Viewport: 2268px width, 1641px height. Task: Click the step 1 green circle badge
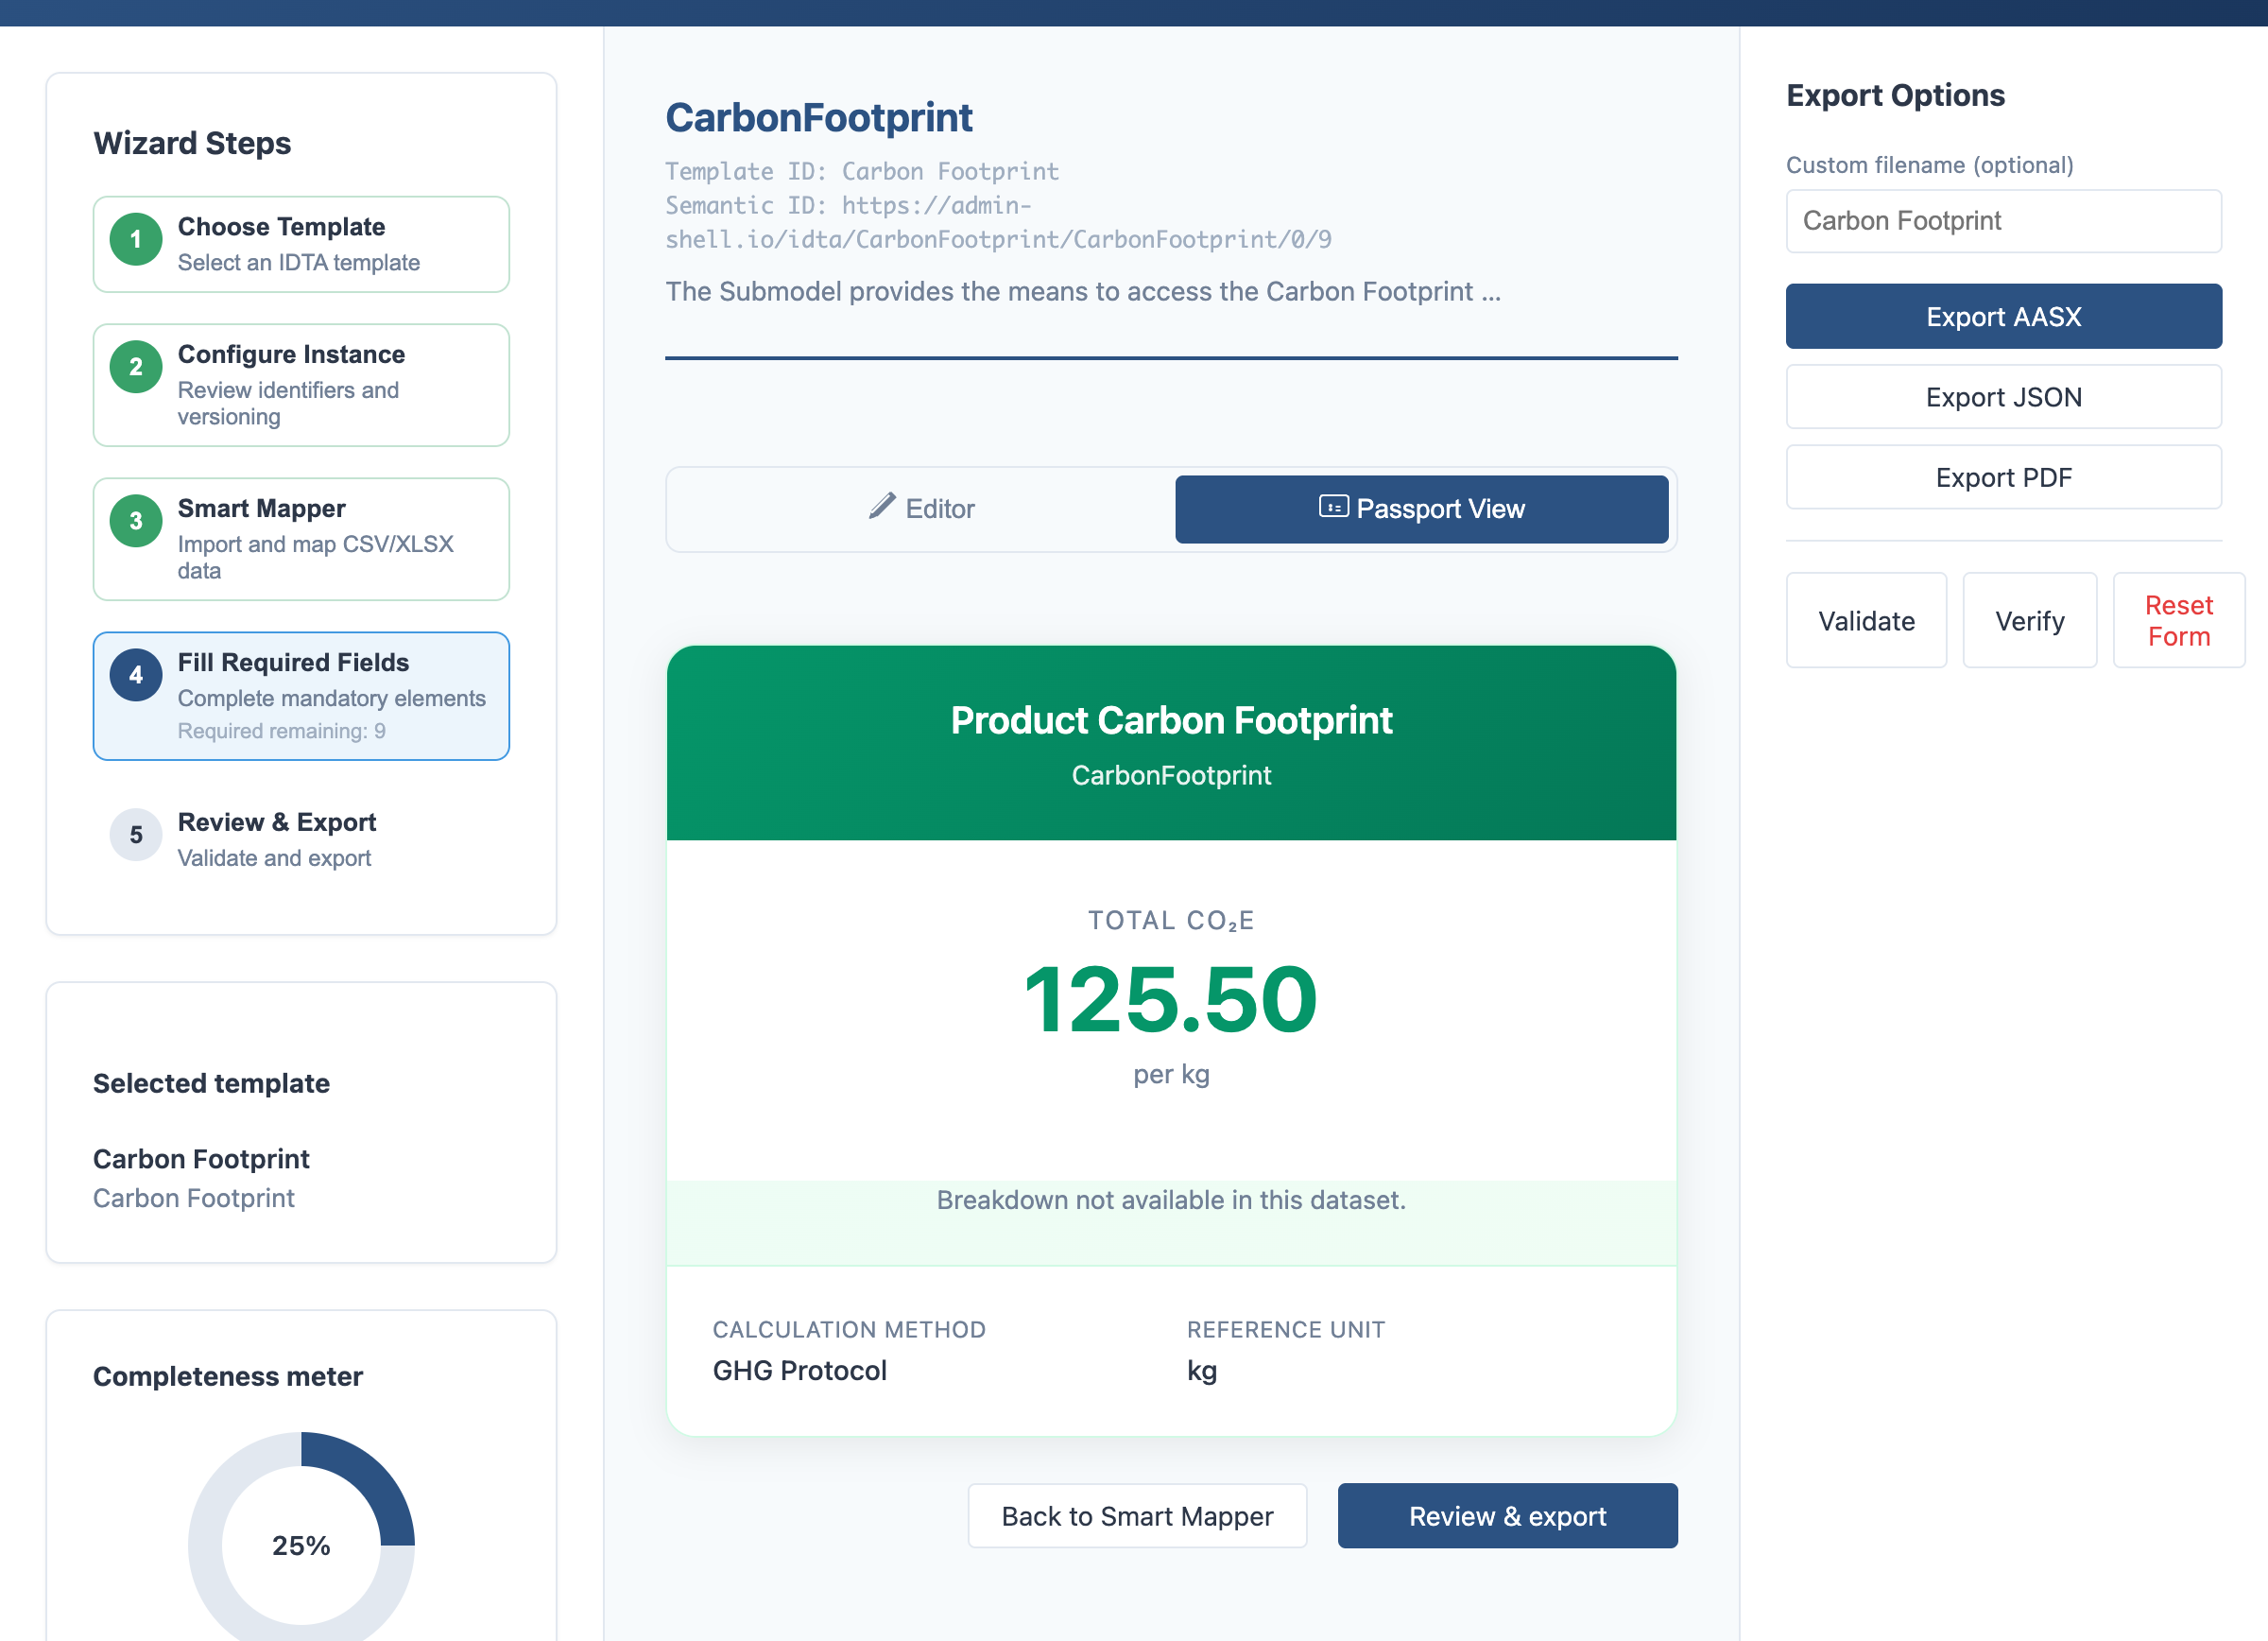pos(136,240)
